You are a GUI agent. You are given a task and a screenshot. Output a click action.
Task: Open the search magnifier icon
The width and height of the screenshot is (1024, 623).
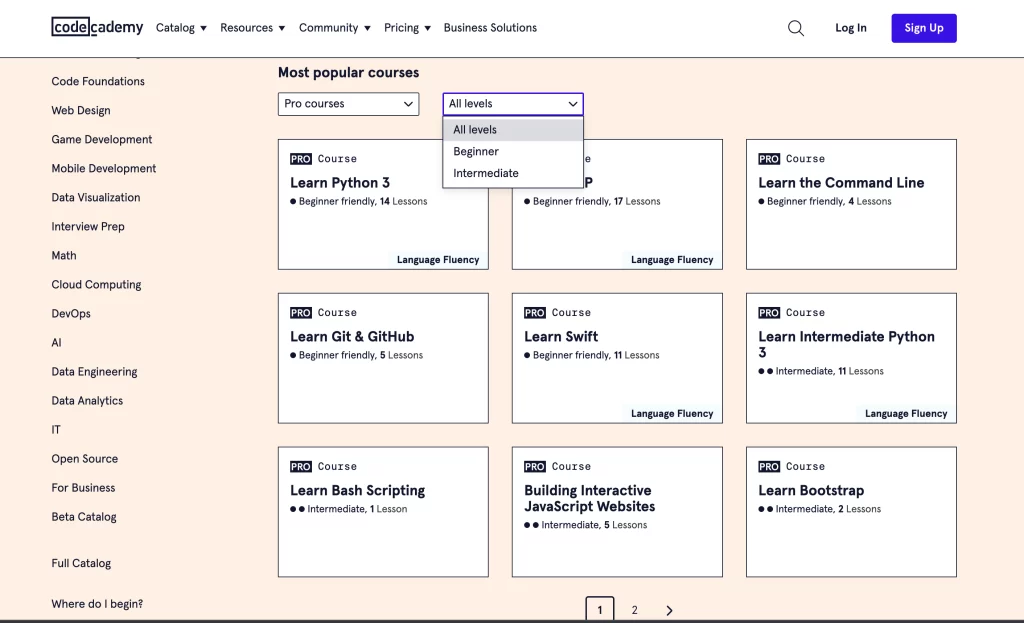[x=795, y=28]
